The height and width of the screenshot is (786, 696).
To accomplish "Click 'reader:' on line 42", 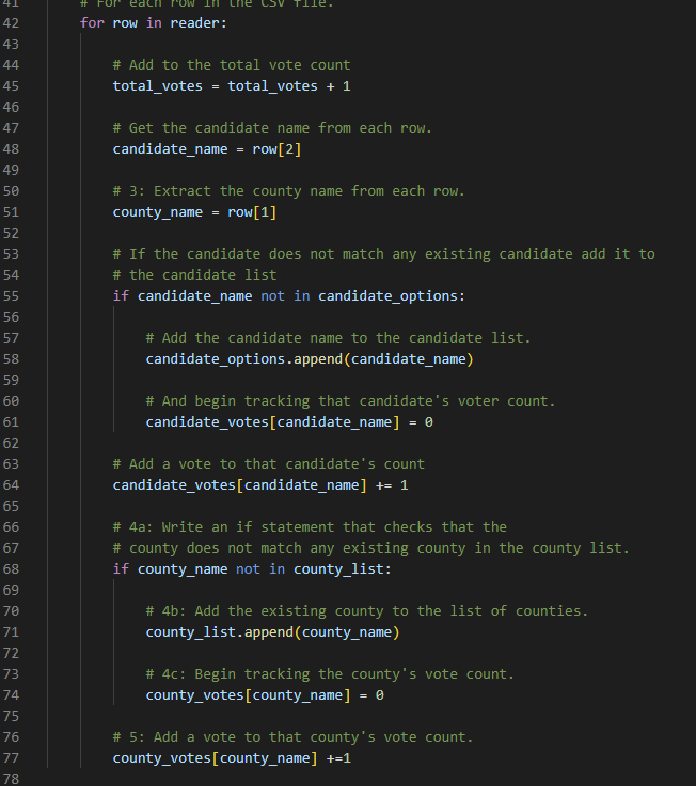I will tap(199, 24).
